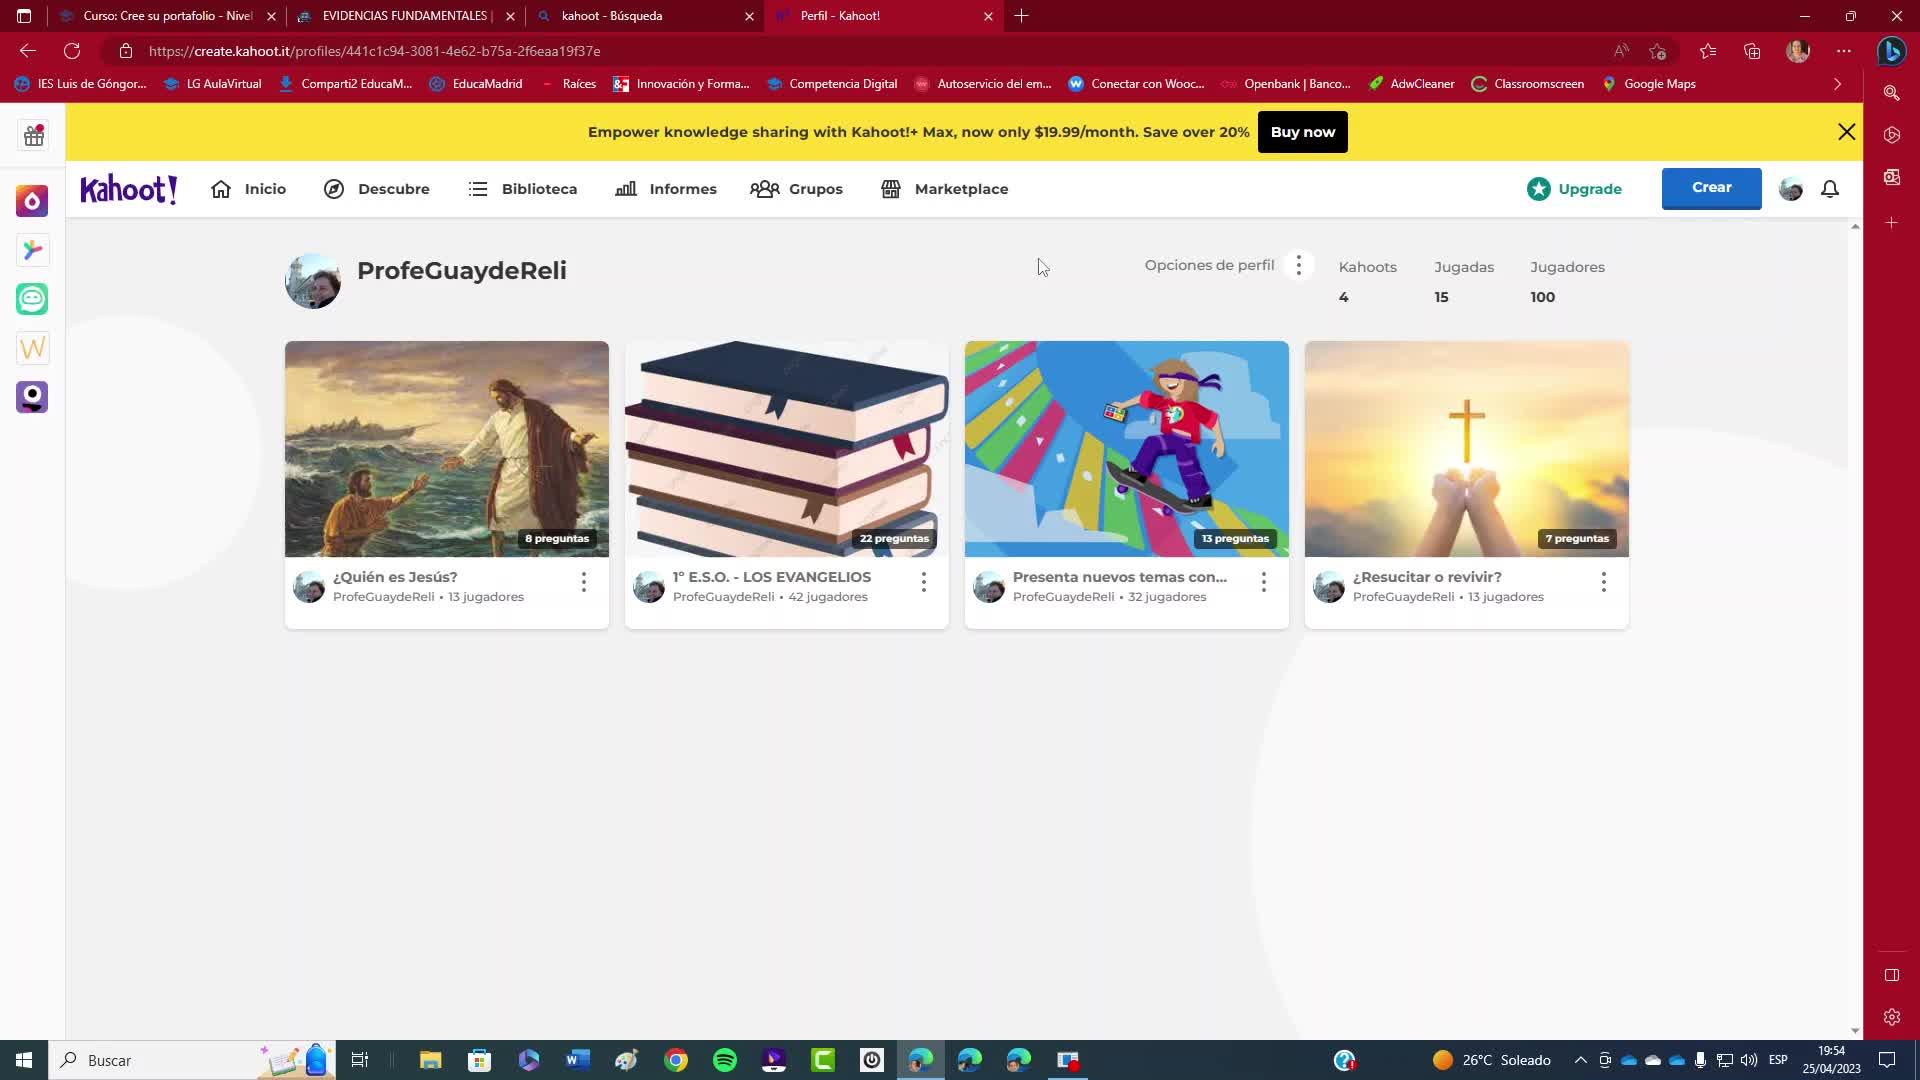Open the skateboard kahoot thumbnail

1126,448
